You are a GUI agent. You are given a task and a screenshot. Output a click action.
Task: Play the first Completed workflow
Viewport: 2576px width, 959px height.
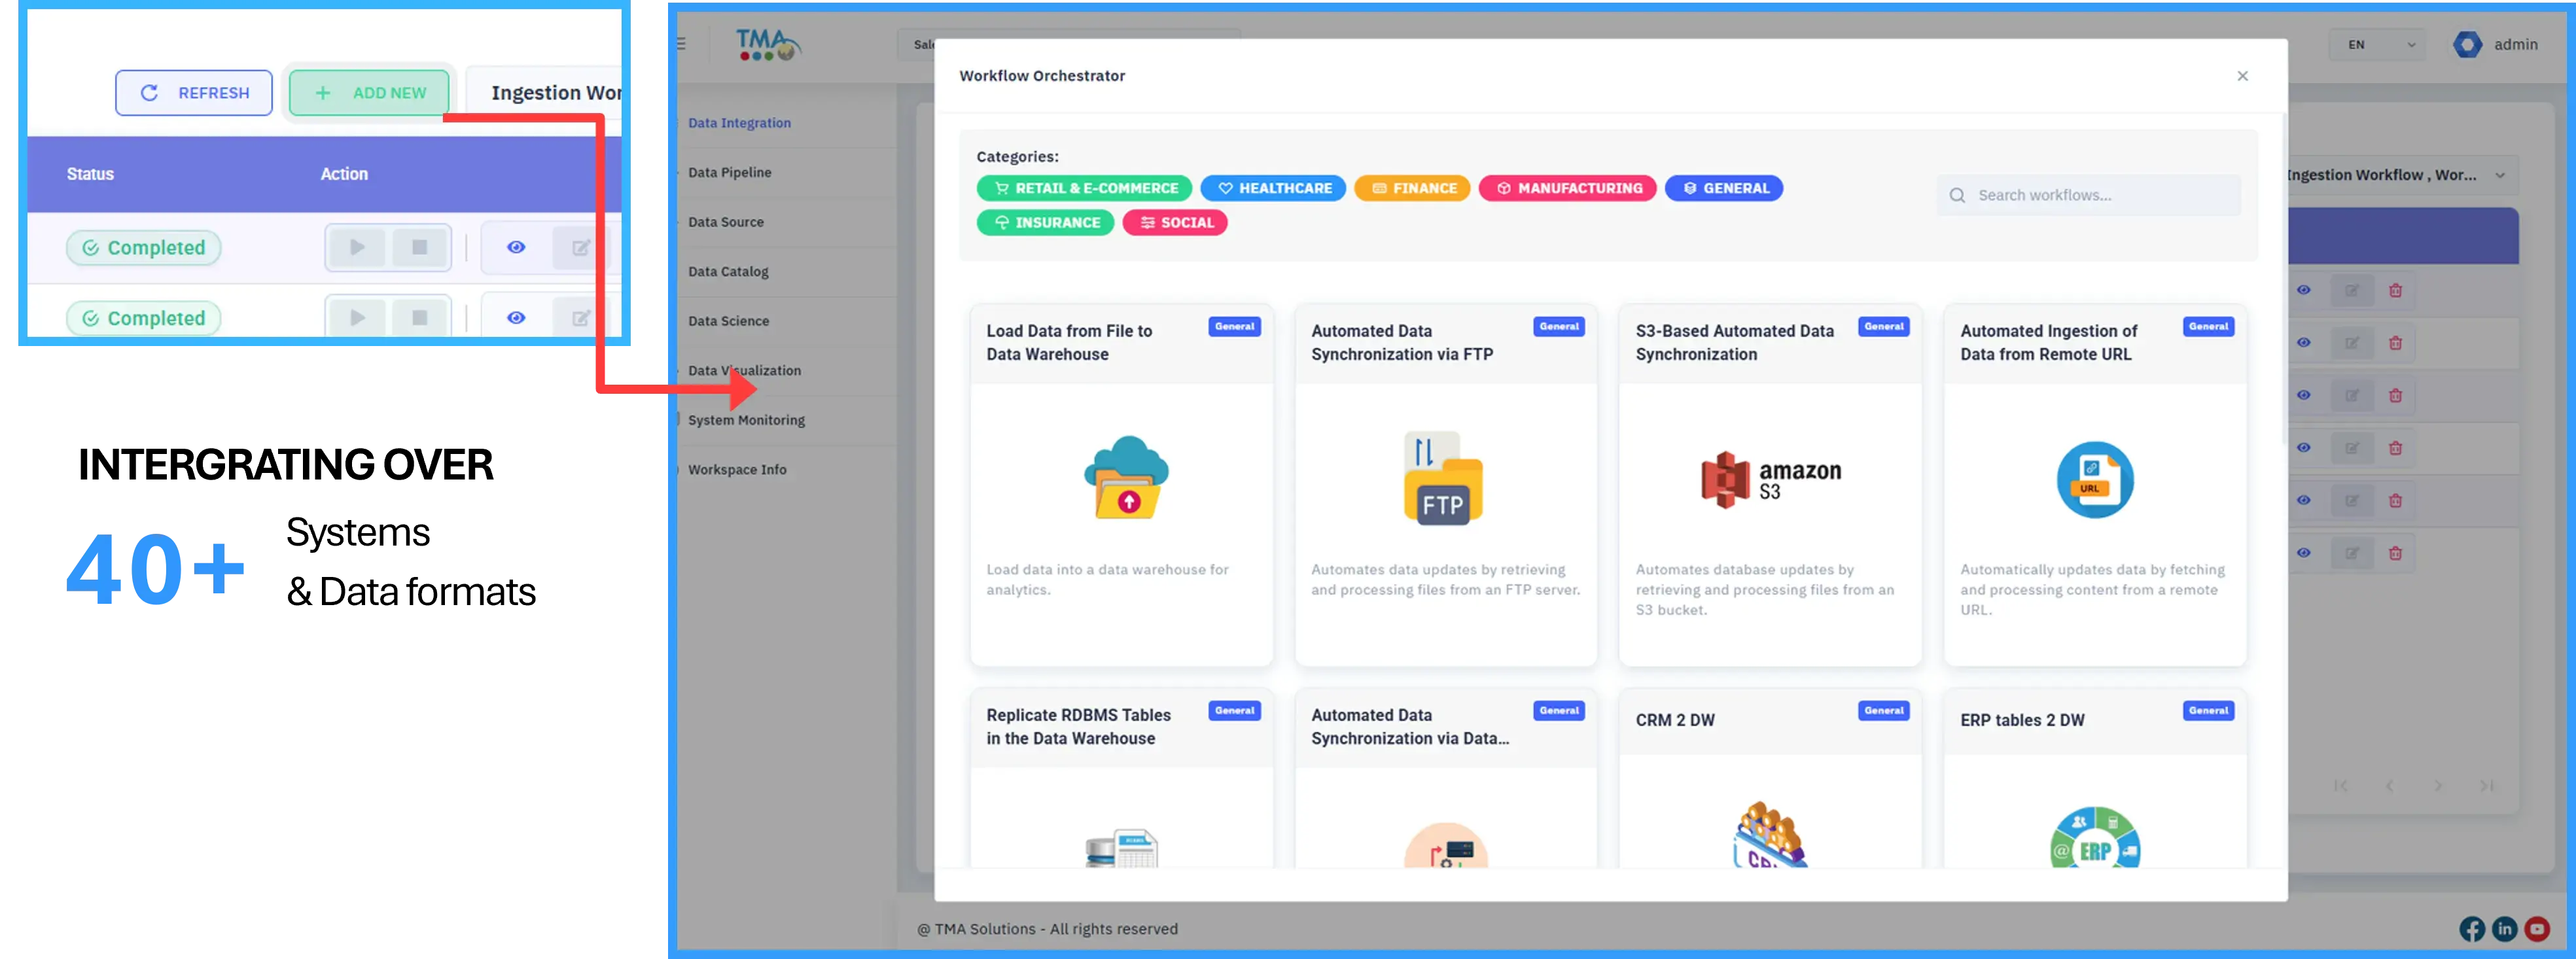[357, 247]
